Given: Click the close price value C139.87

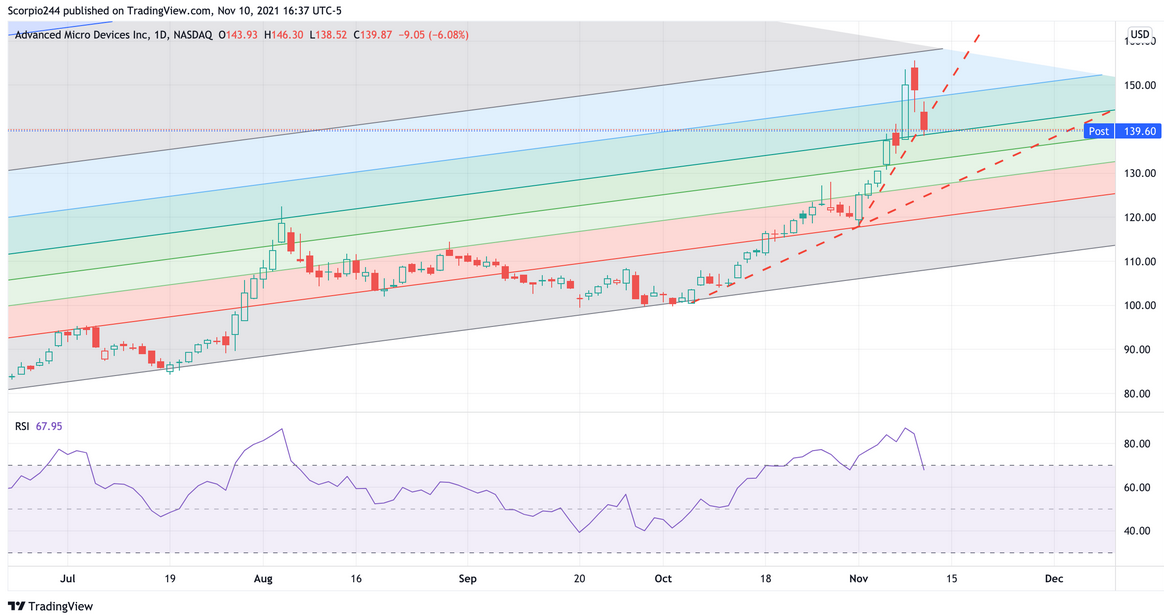Looking at the screenshot, I should coord(373,35).
